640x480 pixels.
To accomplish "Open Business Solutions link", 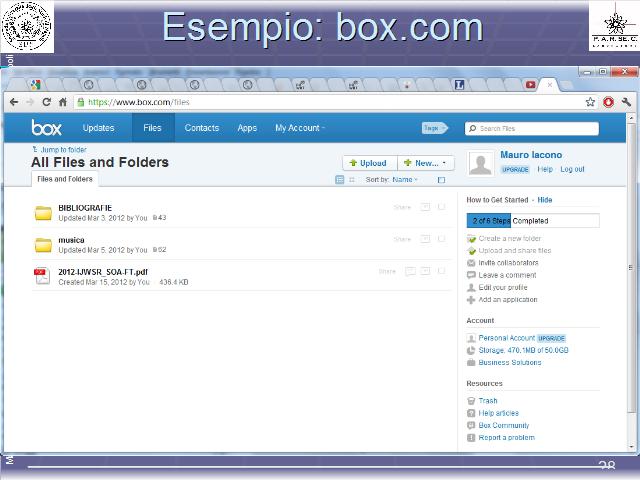I will pyautogui.click(x=510, y=362).
